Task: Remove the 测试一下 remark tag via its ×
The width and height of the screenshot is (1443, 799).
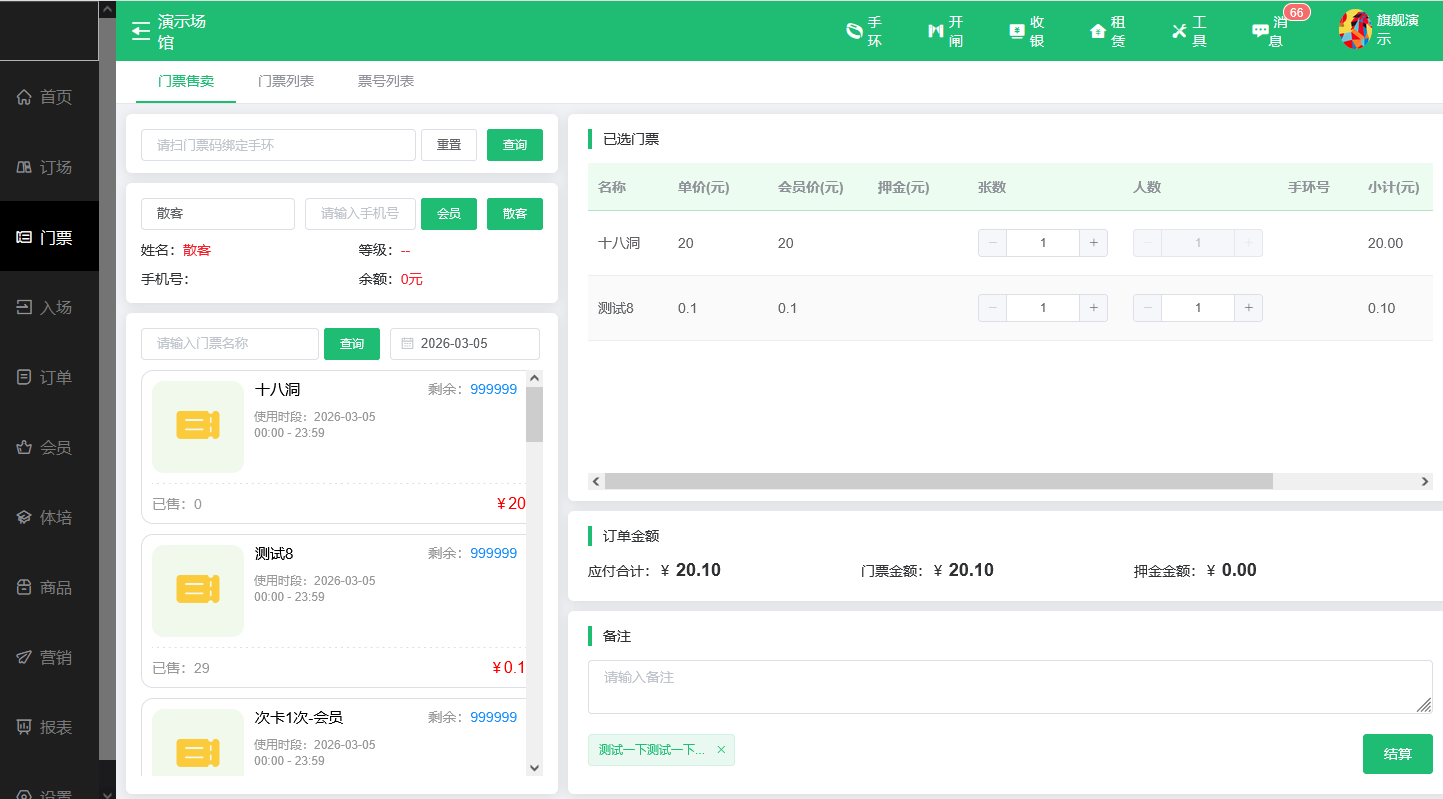Action: (x=721, y=749)
